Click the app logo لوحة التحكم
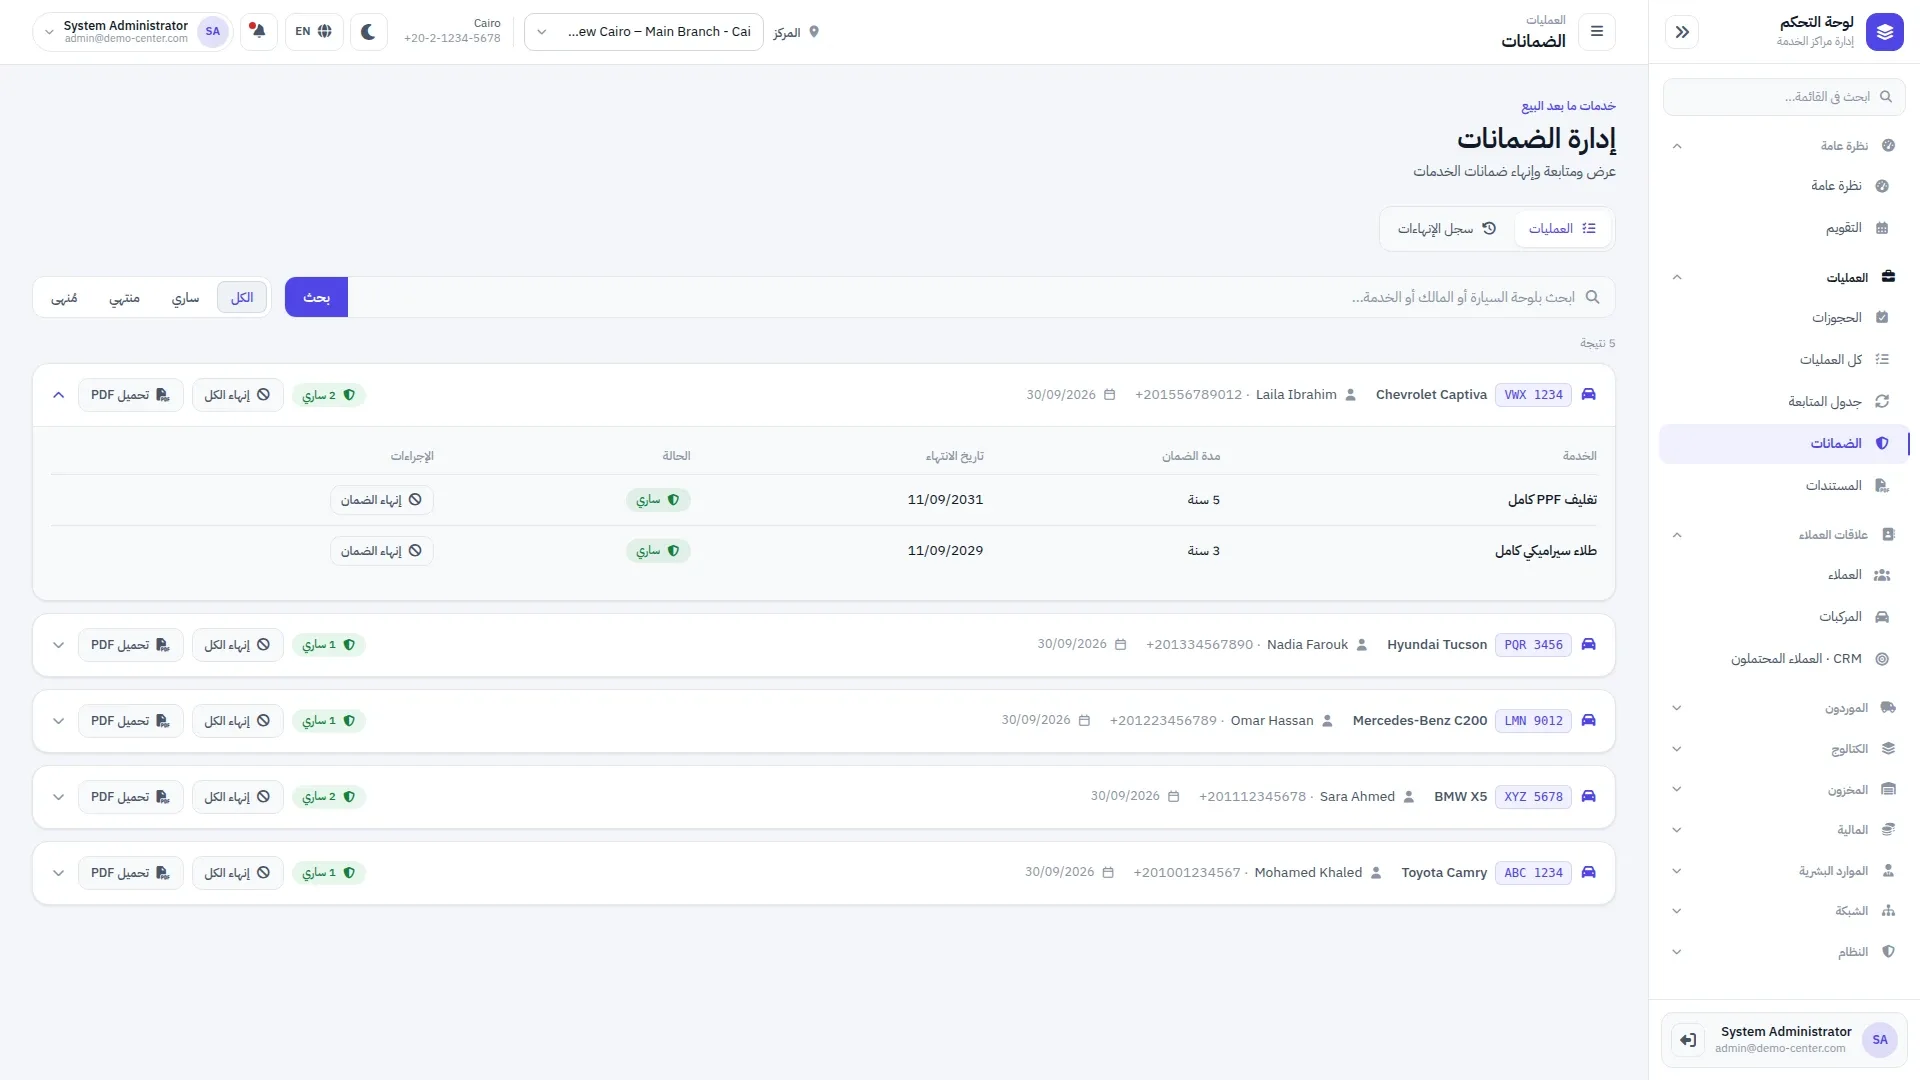Viewport: 1920px width, 1080px height. 1884,32
